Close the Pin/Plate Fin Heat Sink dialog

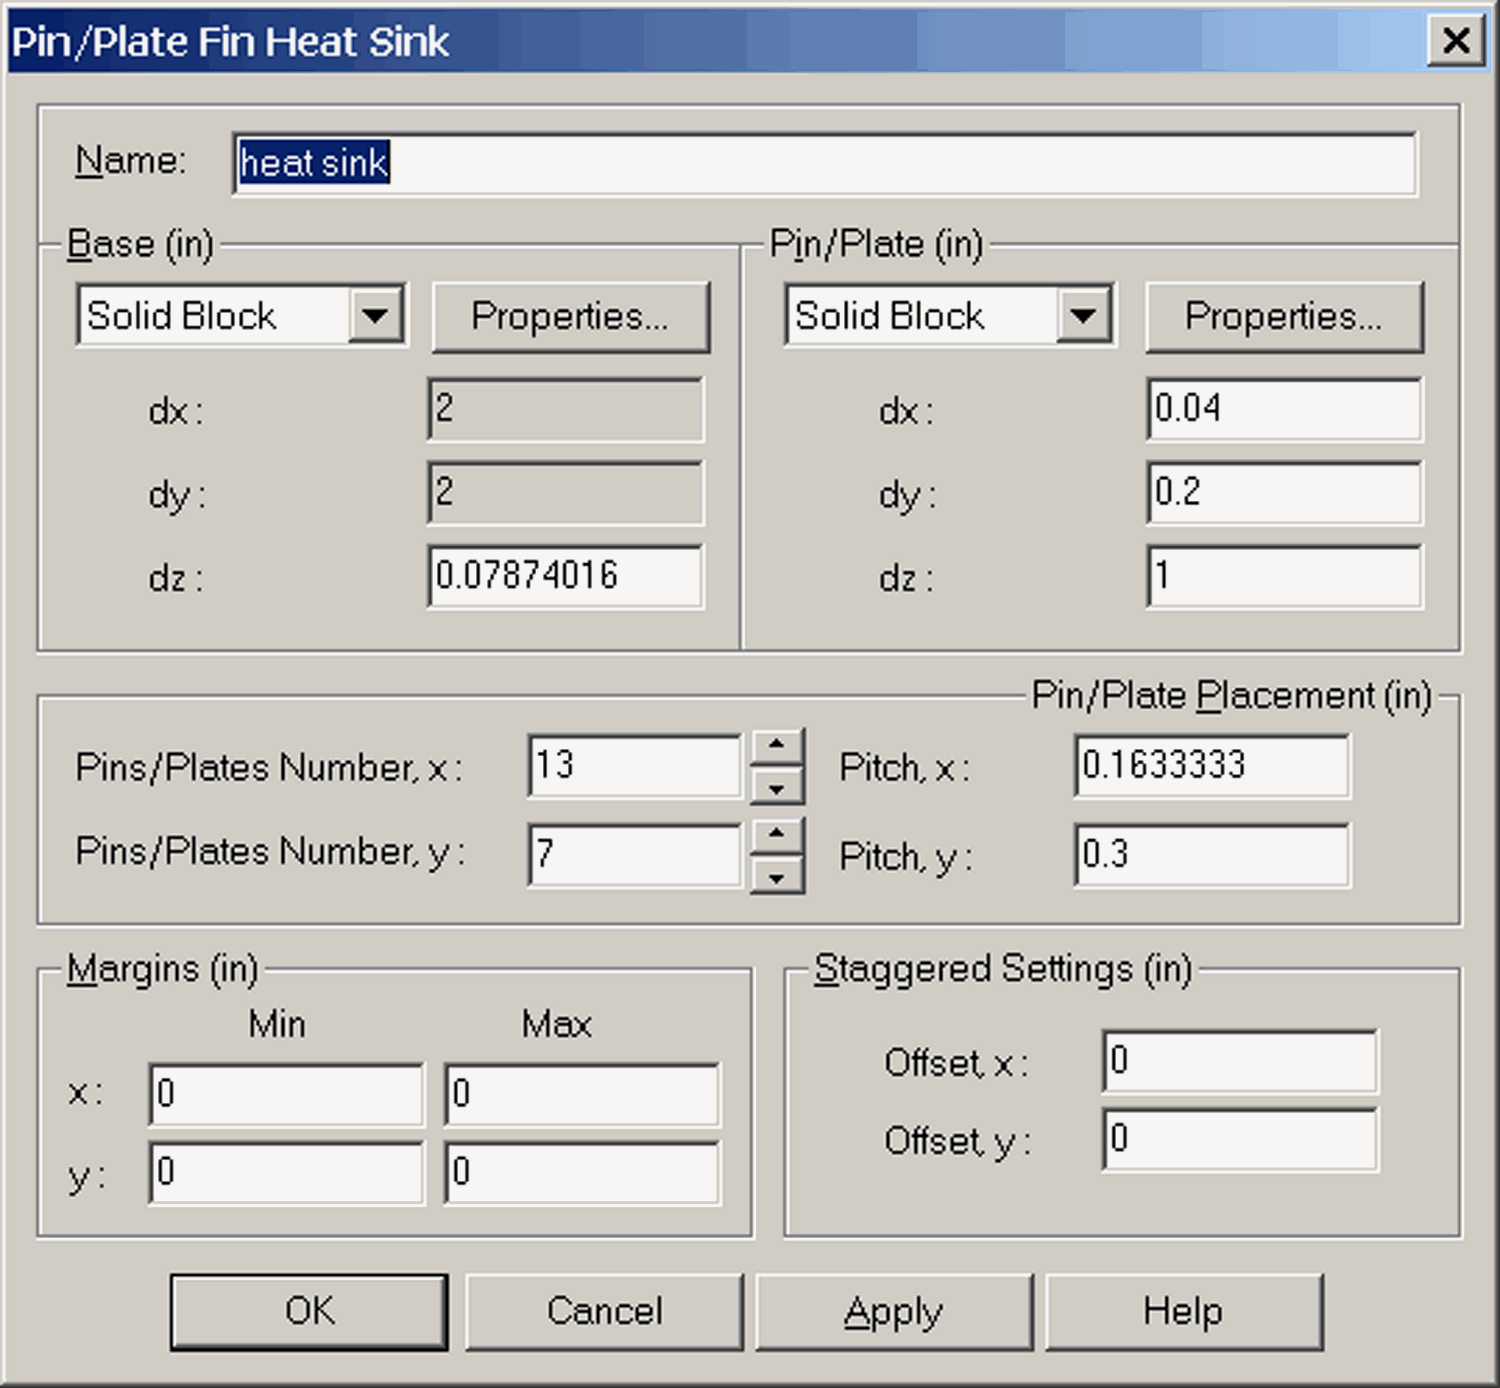click(1455, 41)
